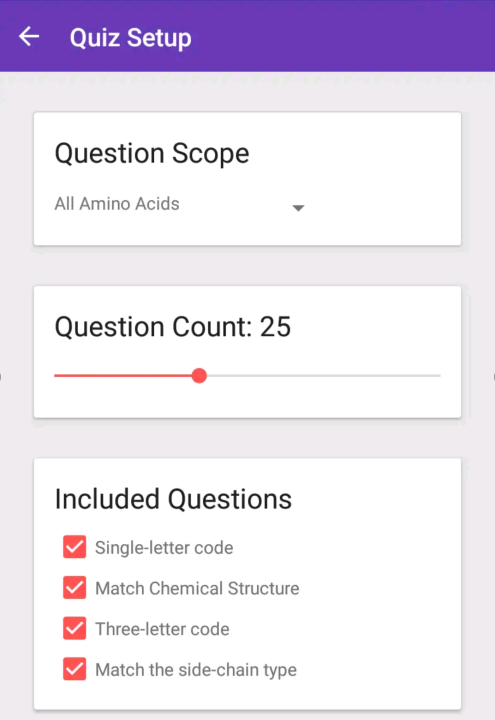Click the dropdown triangle beside All Amino Acids
The width and height of the screenshot is (495, 720).
tap(298, 208)
